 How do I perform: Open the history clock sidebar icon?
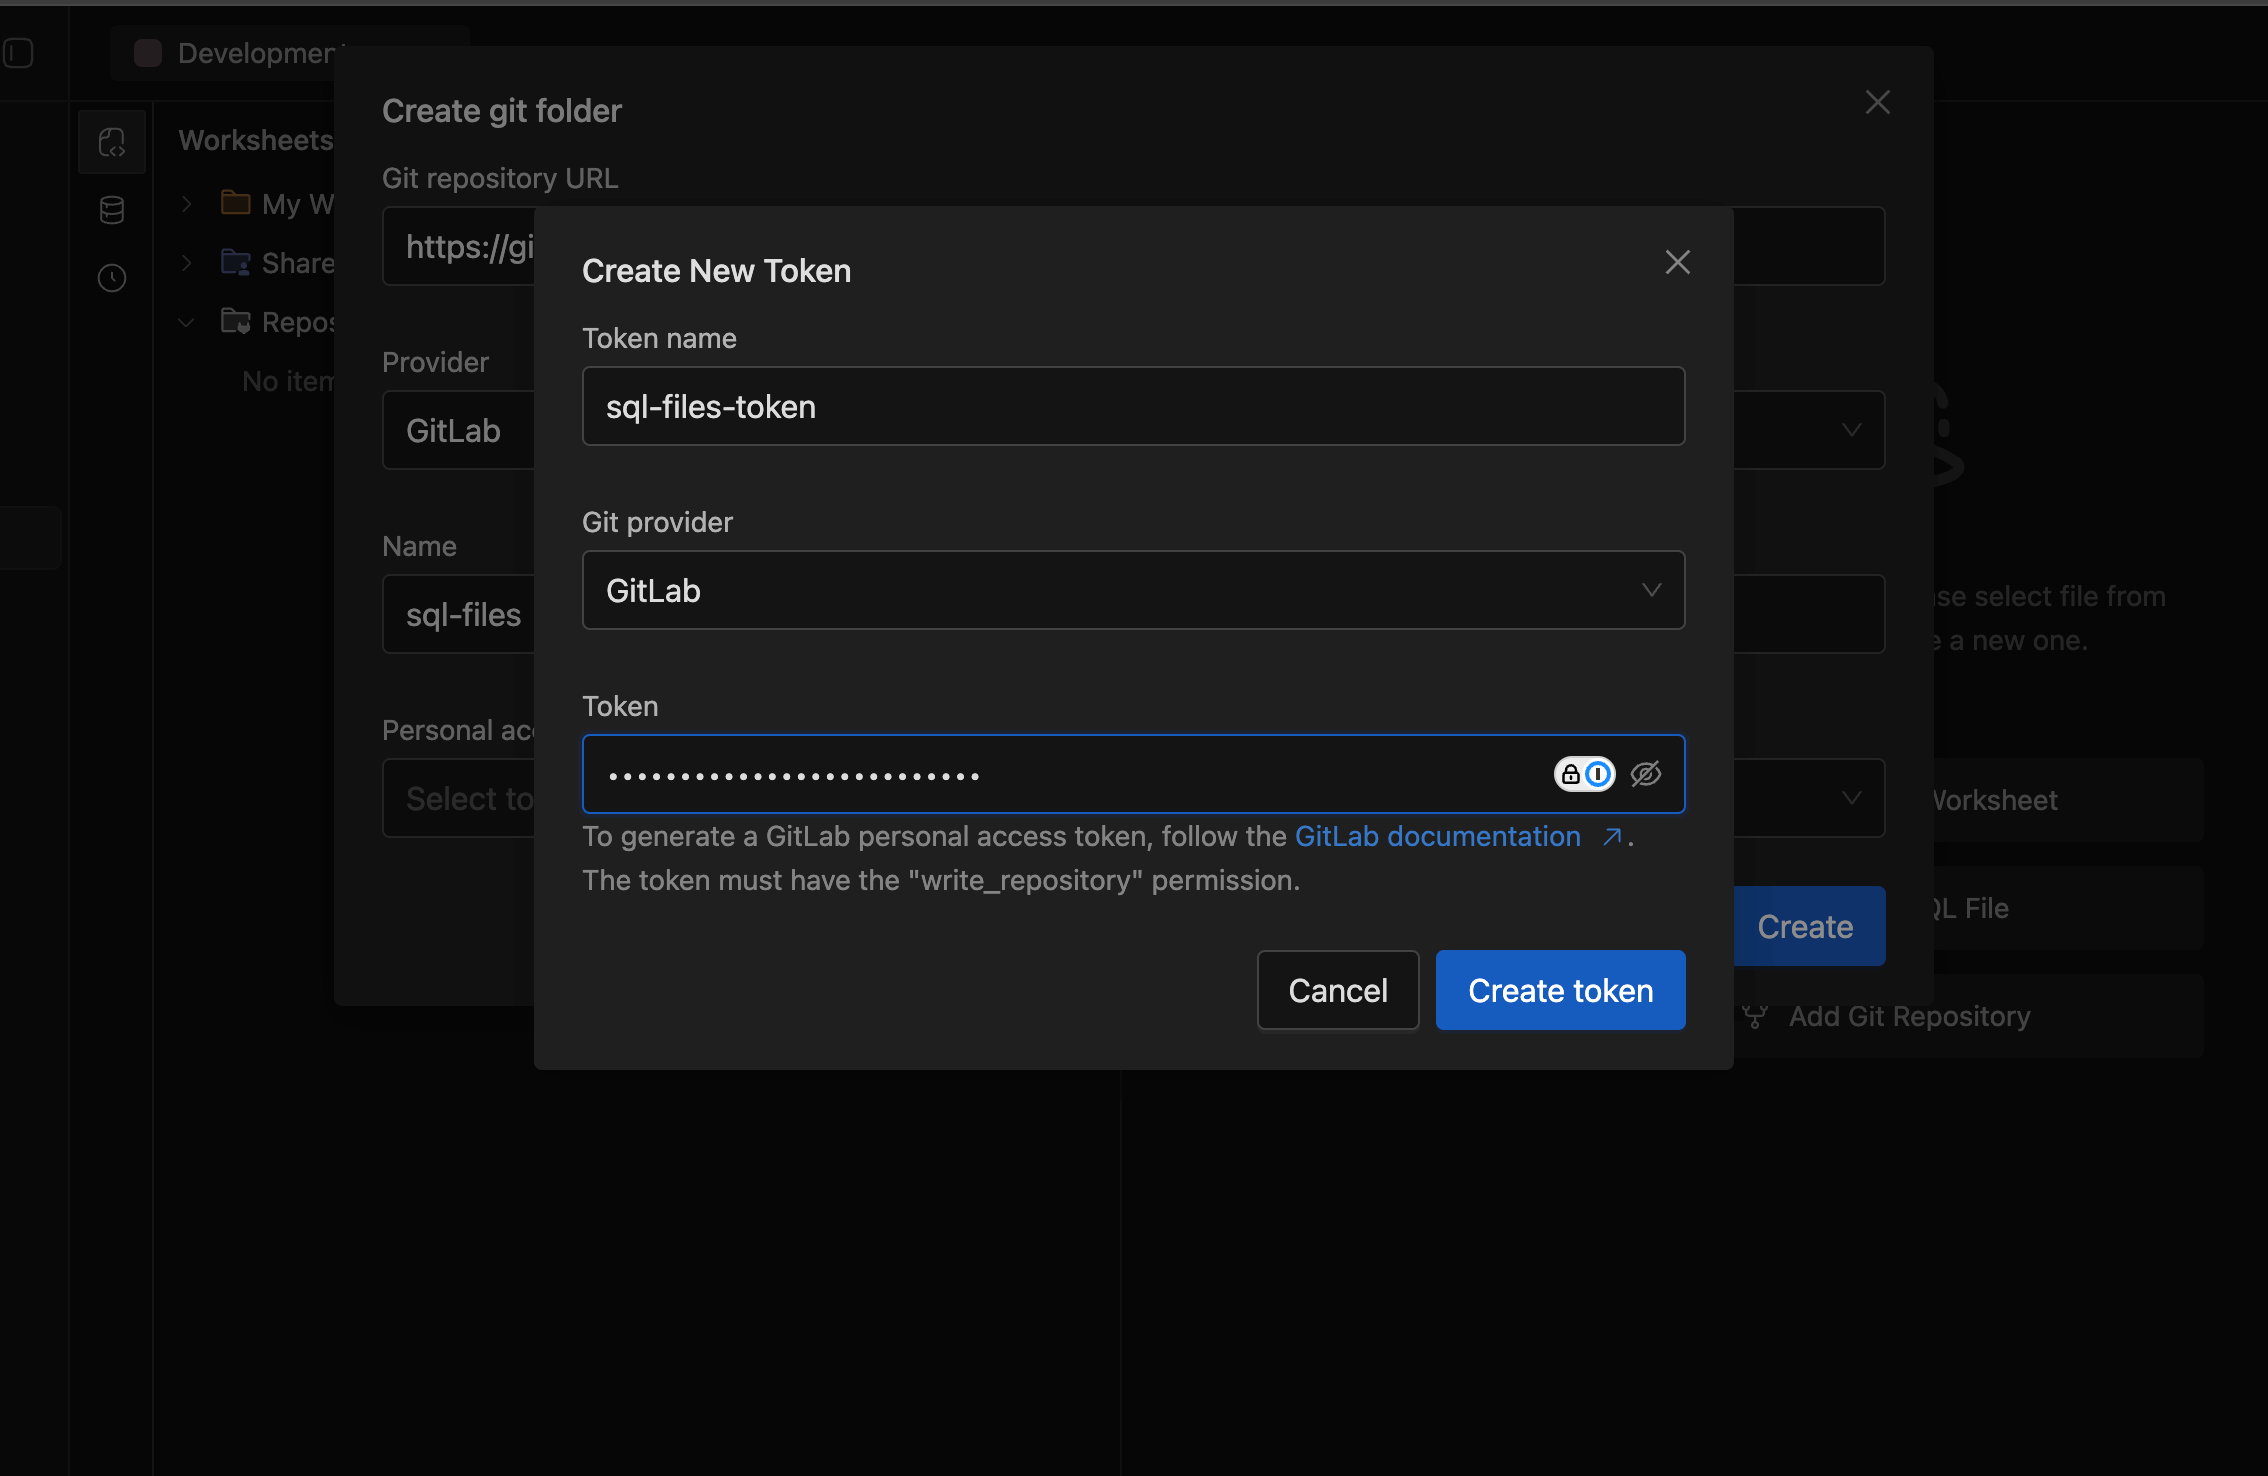pos(112,278)
